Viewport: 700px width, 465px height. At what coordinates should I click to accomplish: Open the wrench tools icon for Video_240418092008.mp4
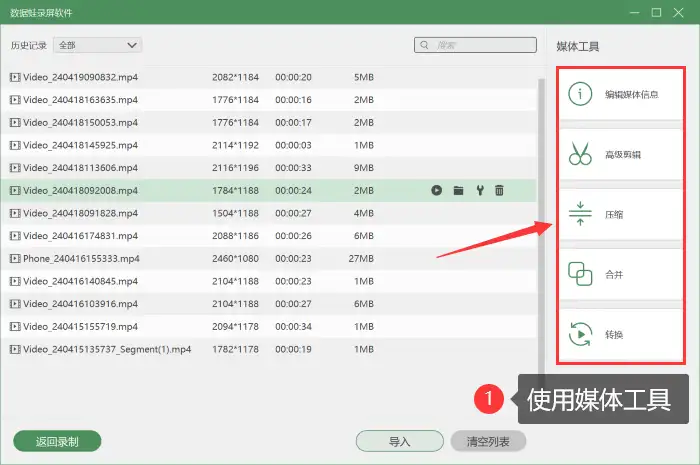pos(480,191)
